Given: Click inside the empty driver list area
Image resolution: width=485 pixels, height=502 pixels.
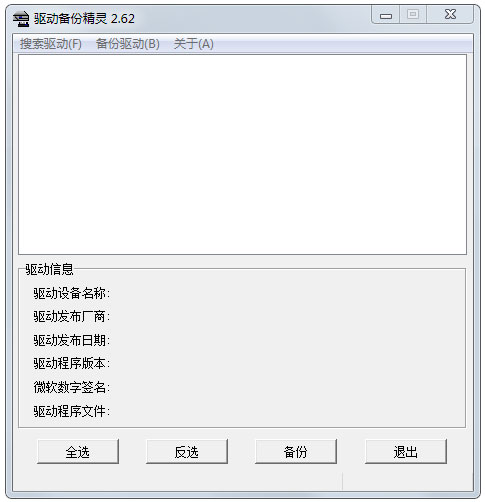Looking at the screenshot, I should [242, 154].
